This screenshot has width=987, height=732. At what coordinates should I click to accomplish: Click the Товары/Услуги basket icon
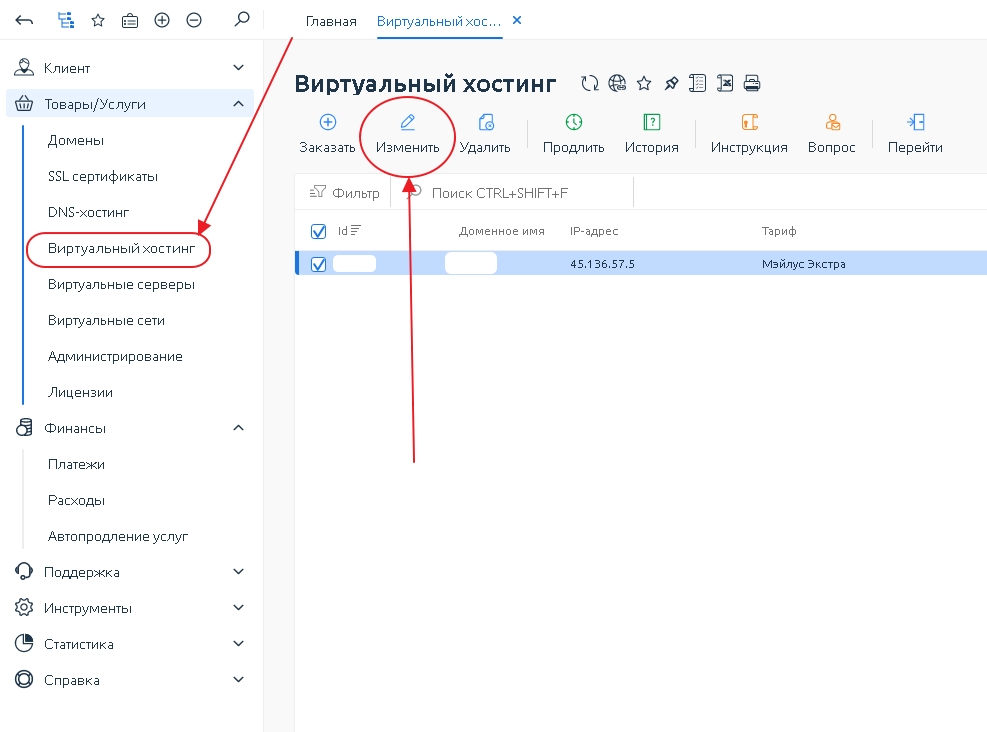24,103
